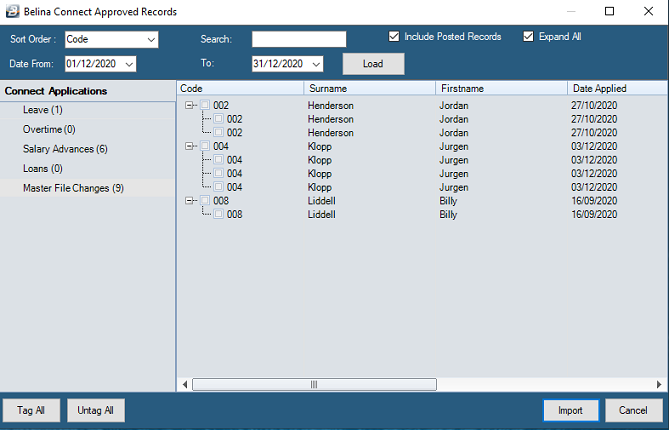669x430 pixels.
Task: Click surname Henderson in parent 002 row
Action: [x=331, y=105]
